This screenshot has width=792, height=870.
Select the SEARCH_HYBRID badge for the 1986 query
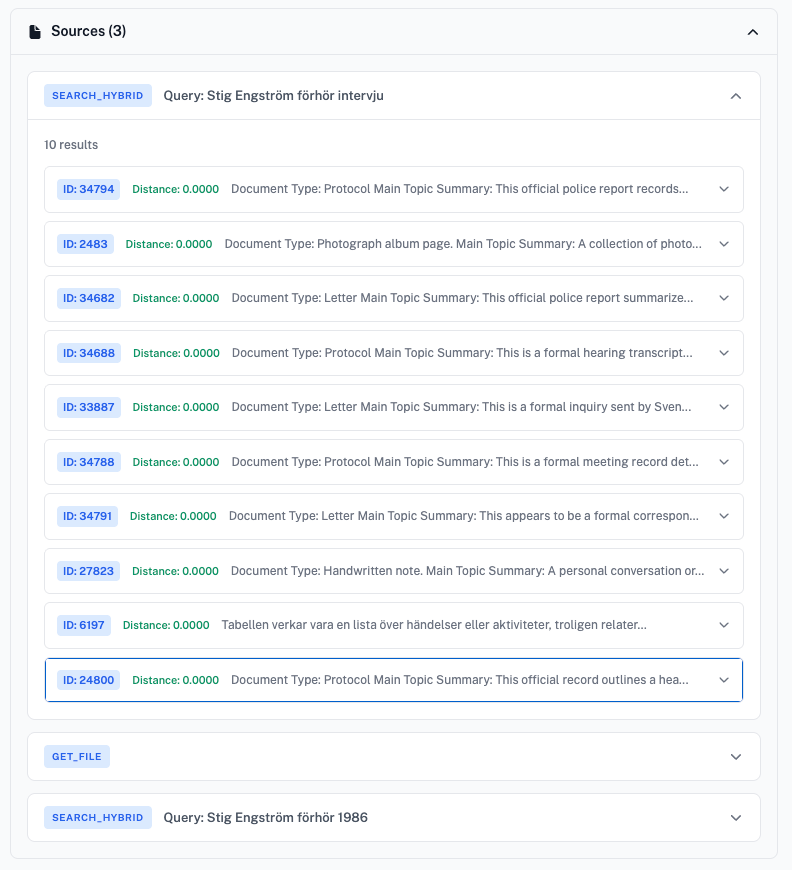(x=96, y=817)
